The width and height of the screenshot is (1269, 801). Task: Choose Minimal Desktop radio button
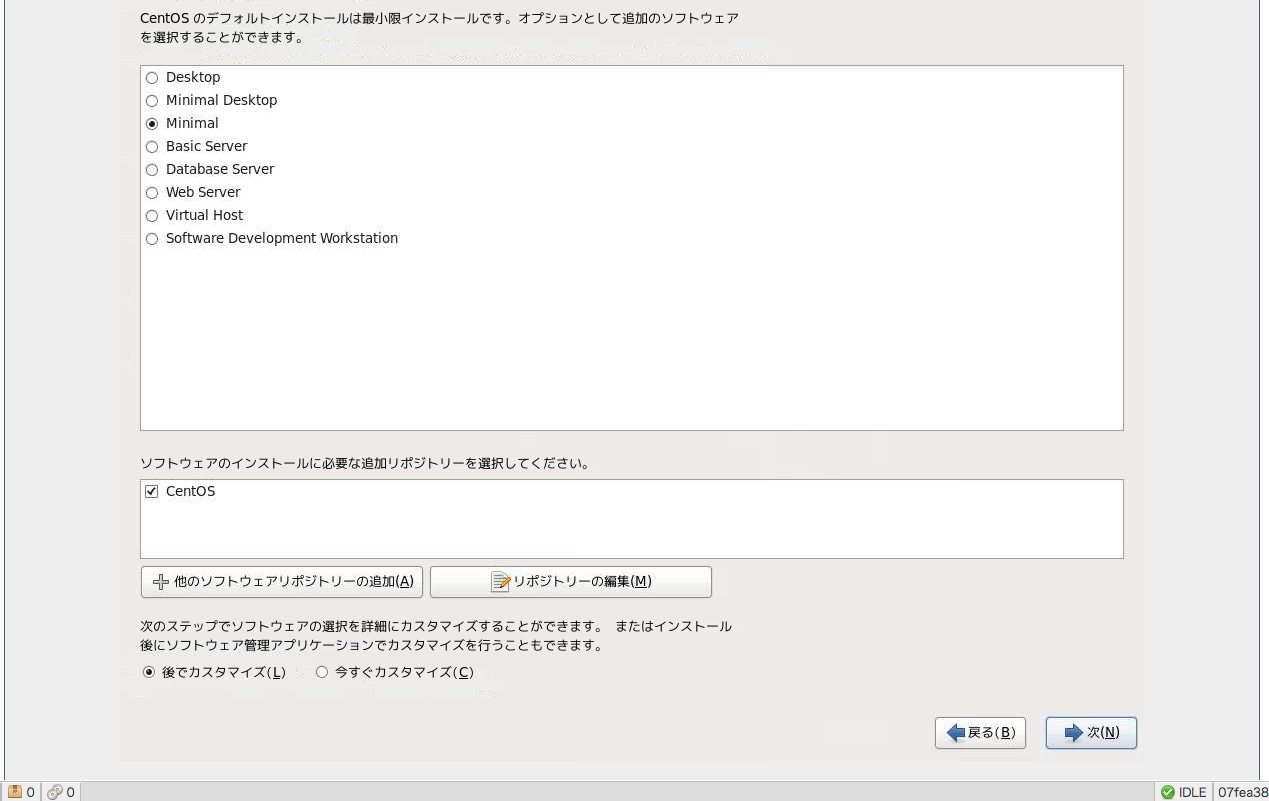click(152, 101)
